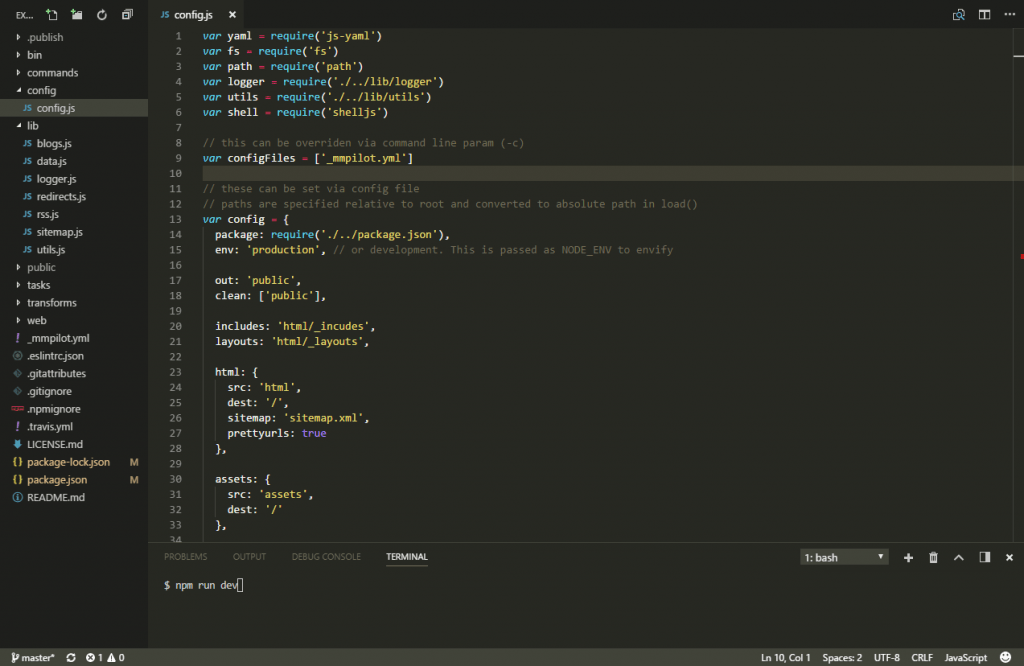Open rss.js in the explorer

pos(74,214)
